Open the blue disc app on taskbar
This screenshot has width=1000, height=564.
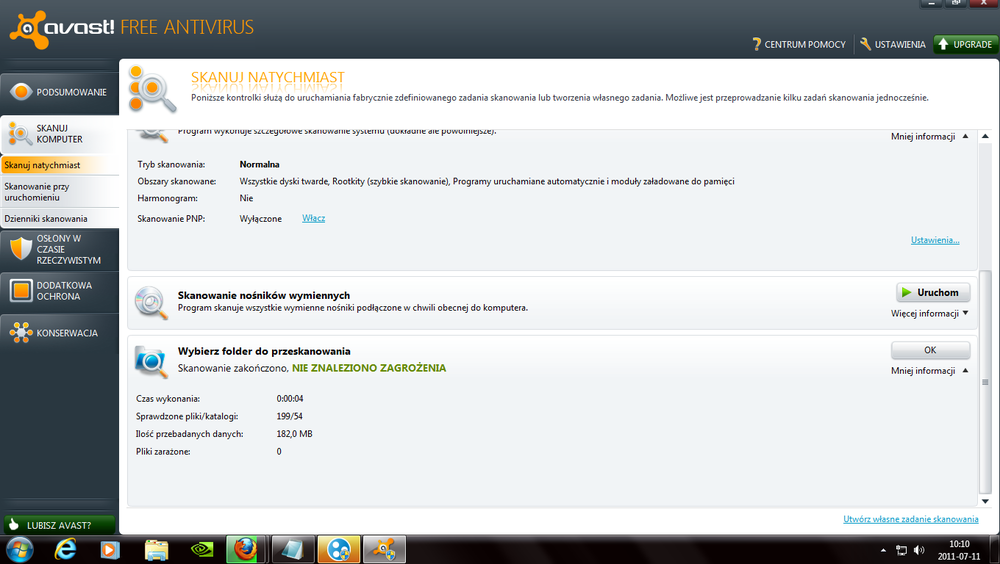coord(339,549)
